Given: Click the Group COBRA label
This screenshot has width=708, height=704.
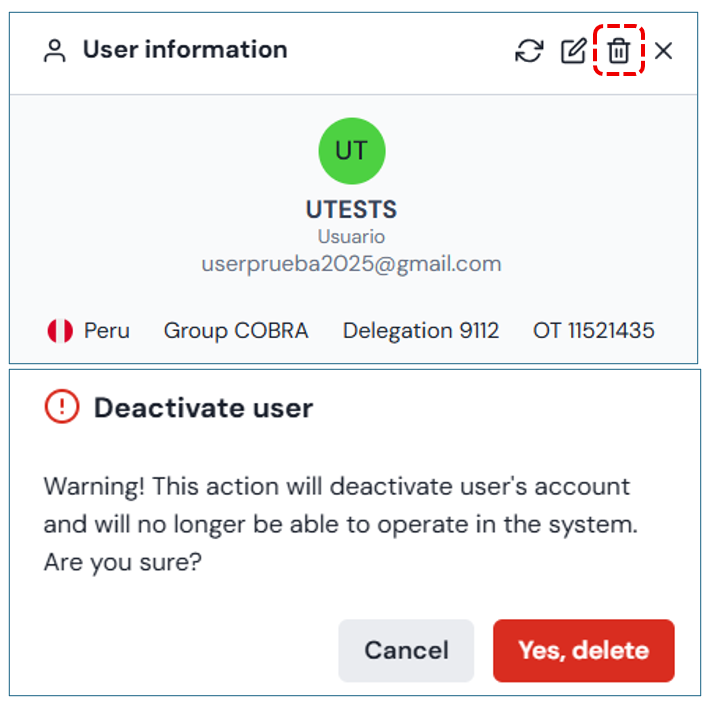Looking at the screenshot, I should pyautogui.click(x=236, y=331).
